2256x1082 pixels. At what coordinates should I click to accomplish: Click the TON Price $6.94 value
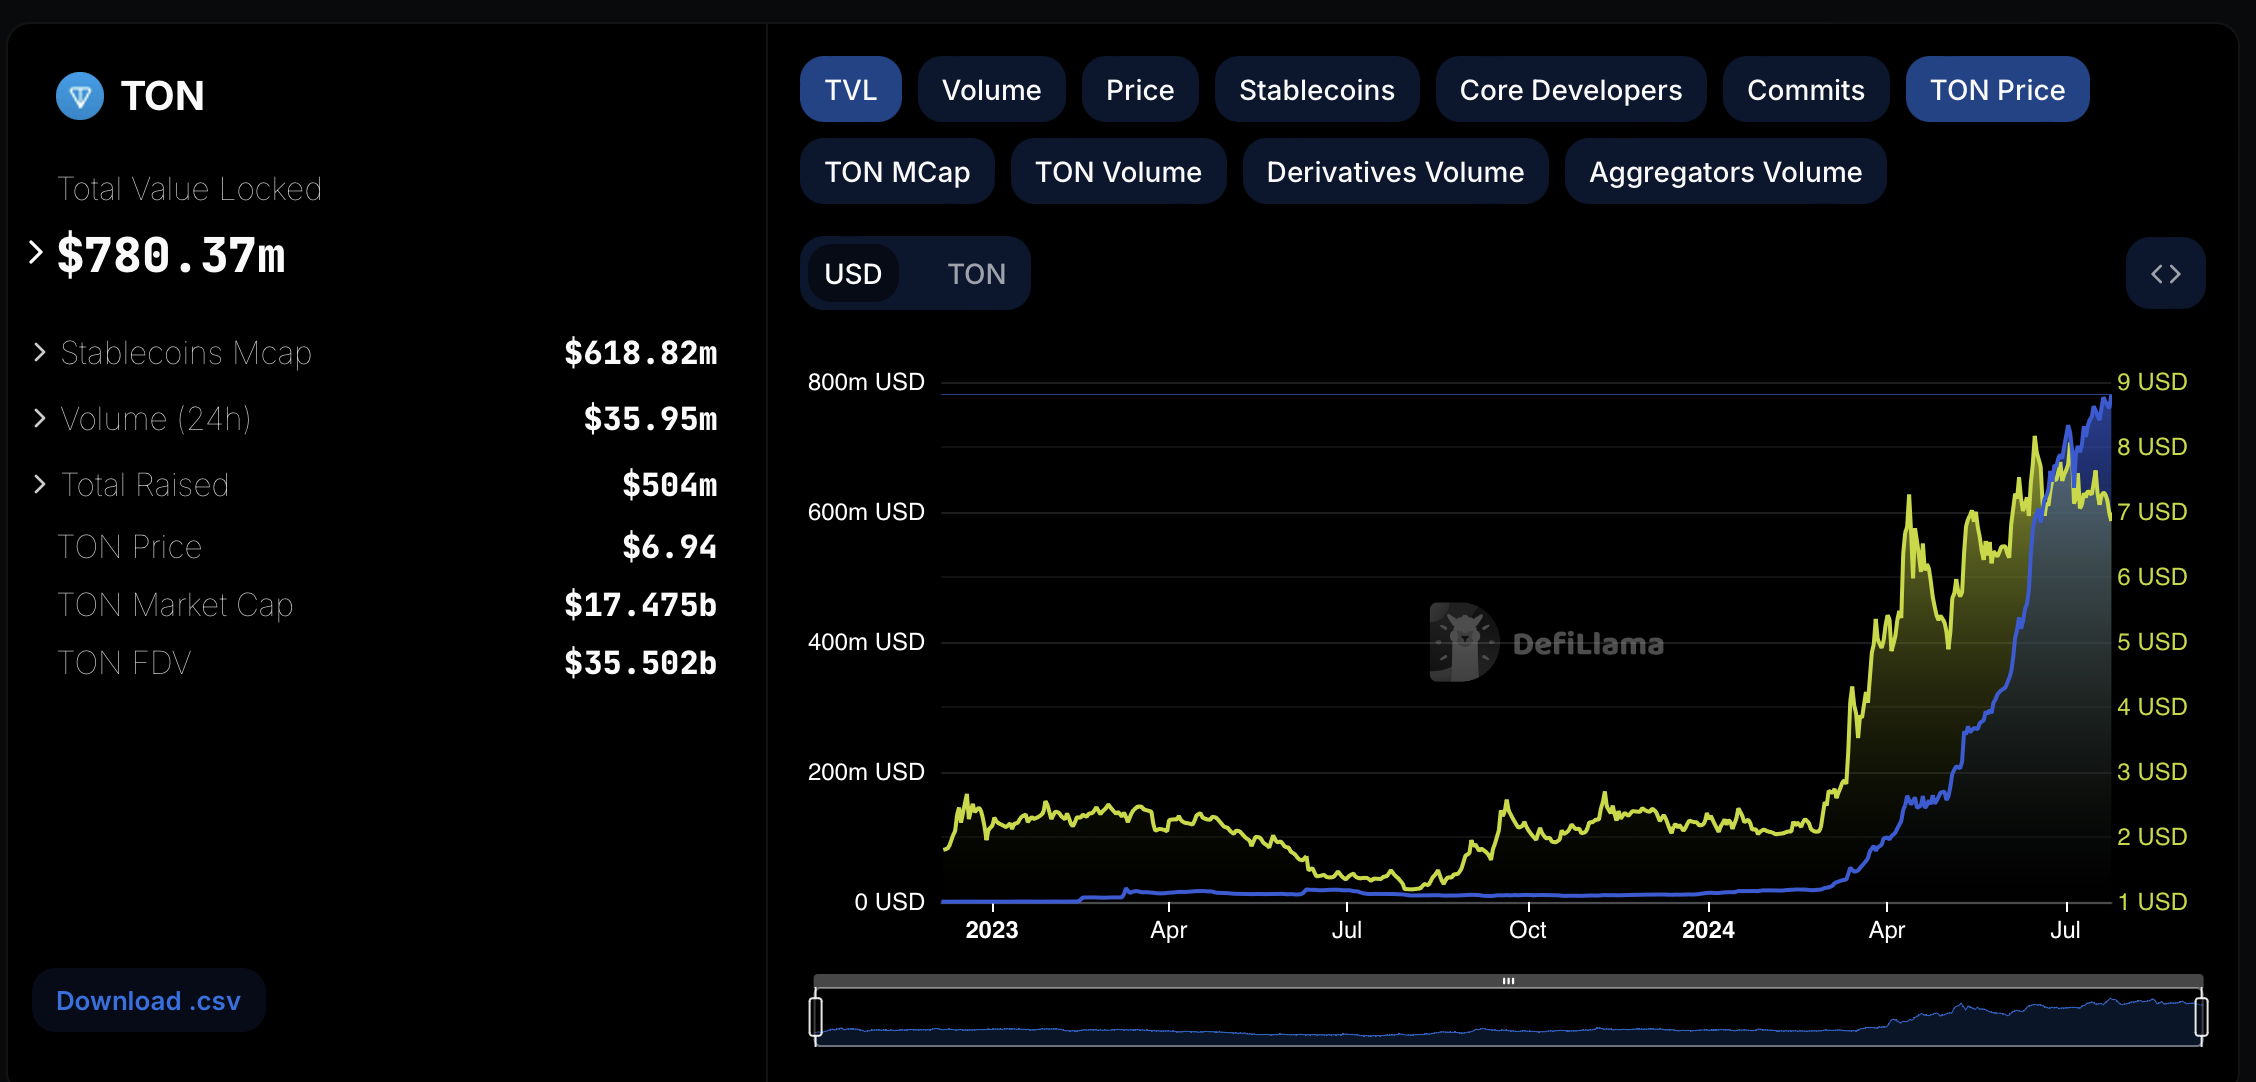tap(669, 546)
